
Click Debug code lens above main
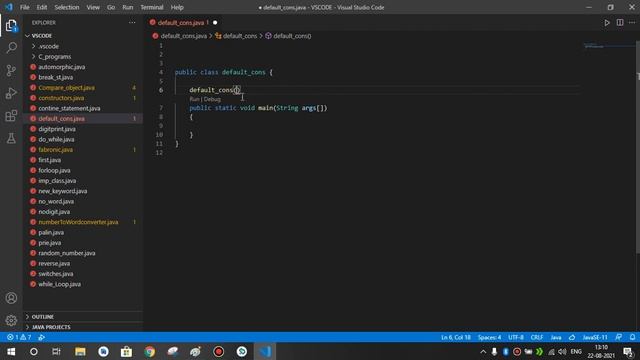[212, 99]
